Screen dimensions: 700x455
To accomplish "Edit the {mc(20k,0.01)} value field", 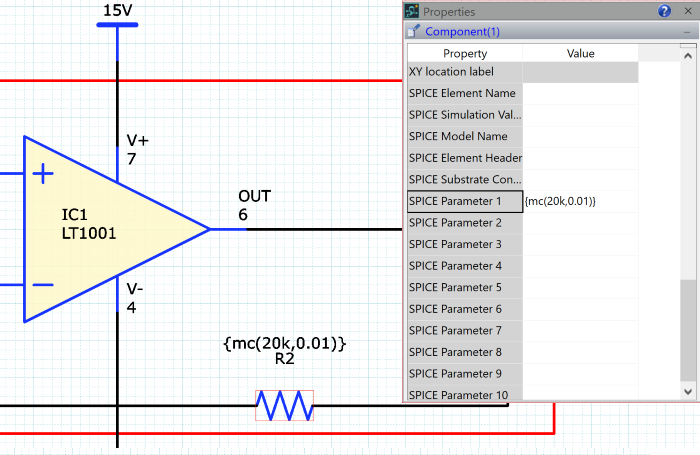I will point(580,201).
